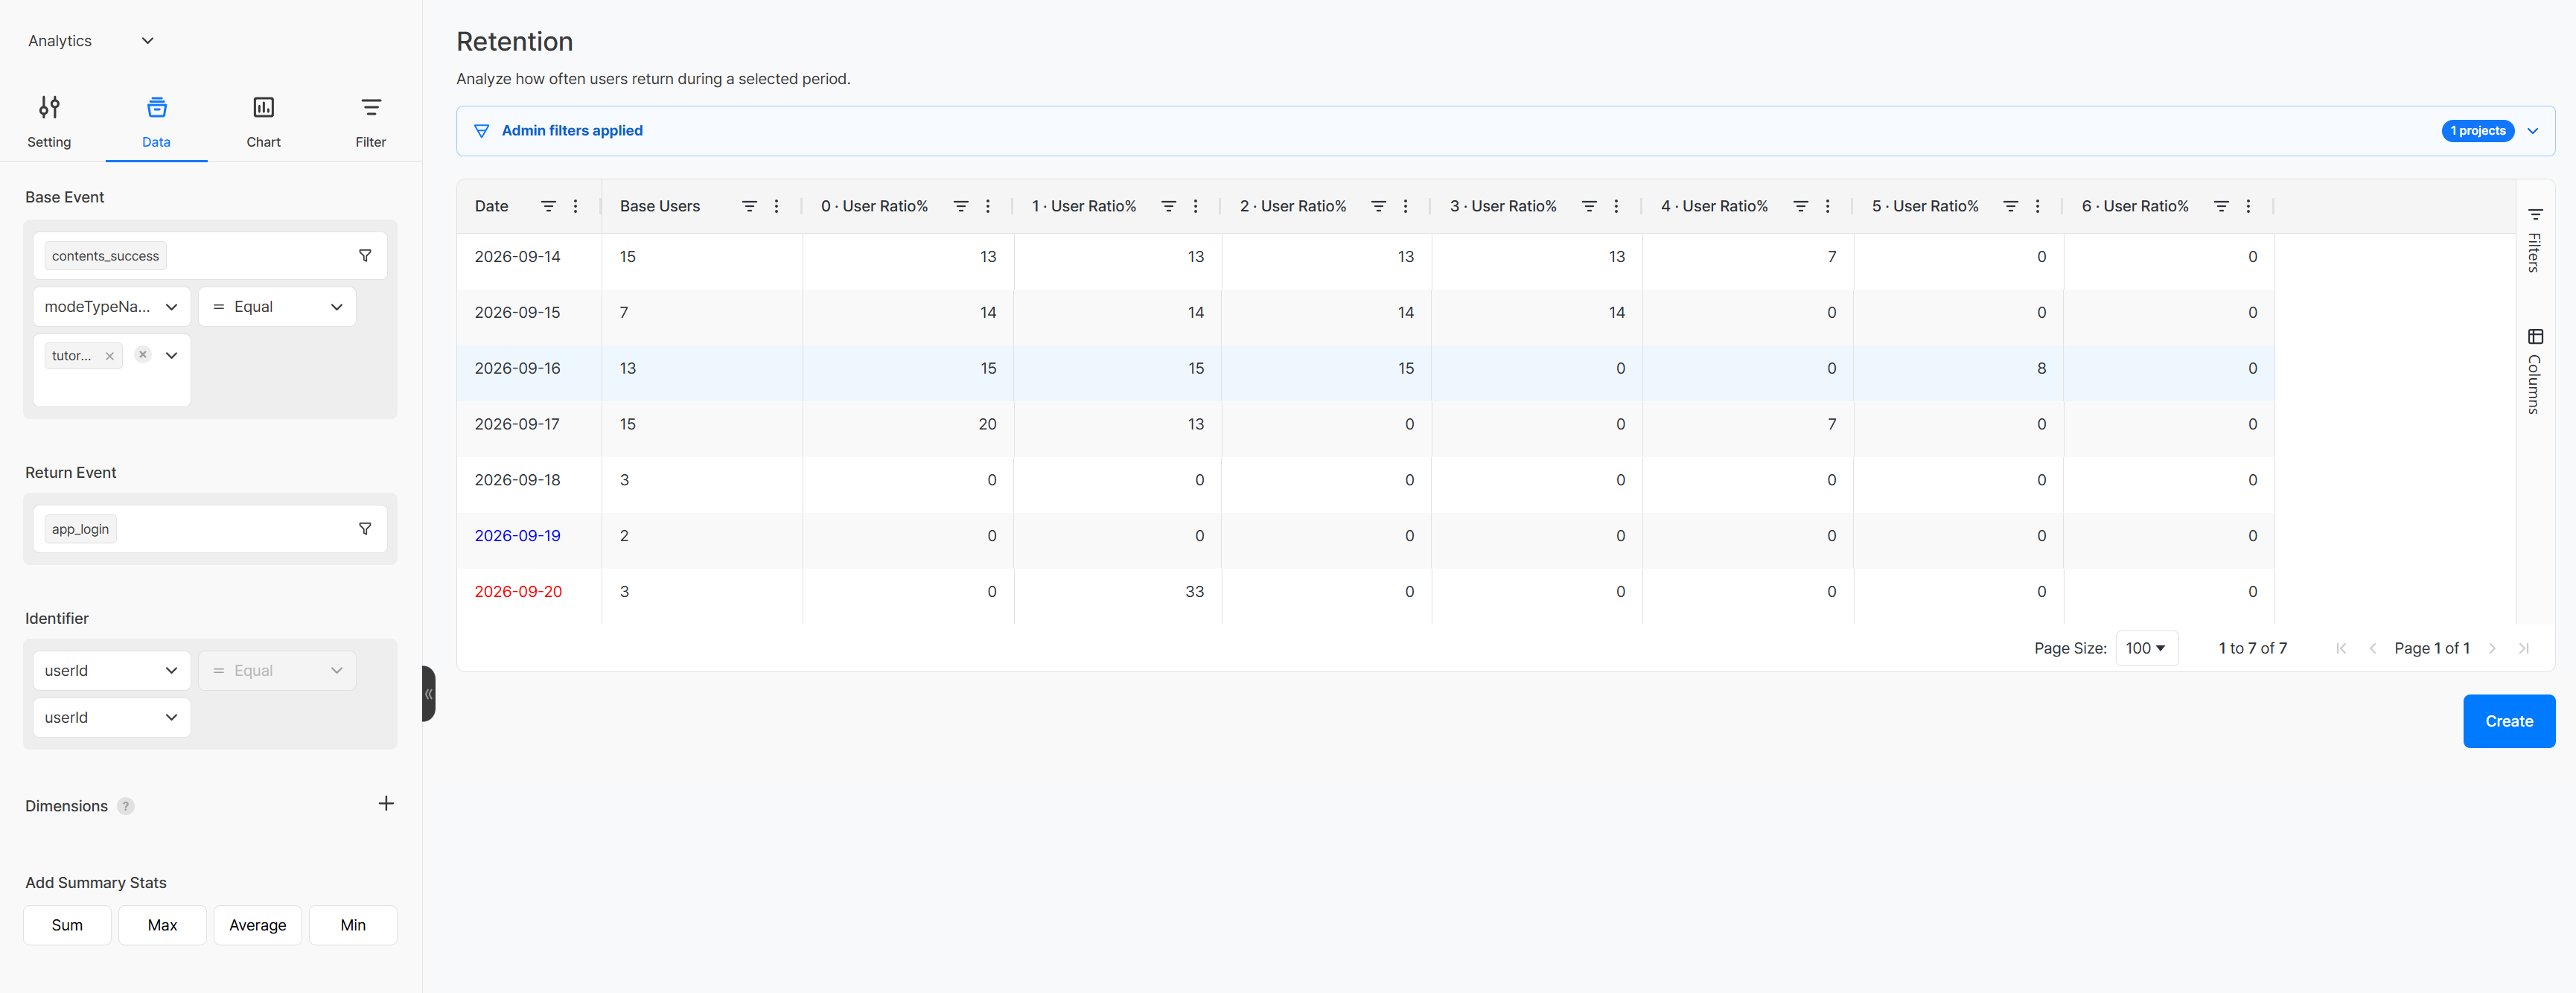
Task: Remove the tutor... tag from base event
Action: tap(110, 356)
